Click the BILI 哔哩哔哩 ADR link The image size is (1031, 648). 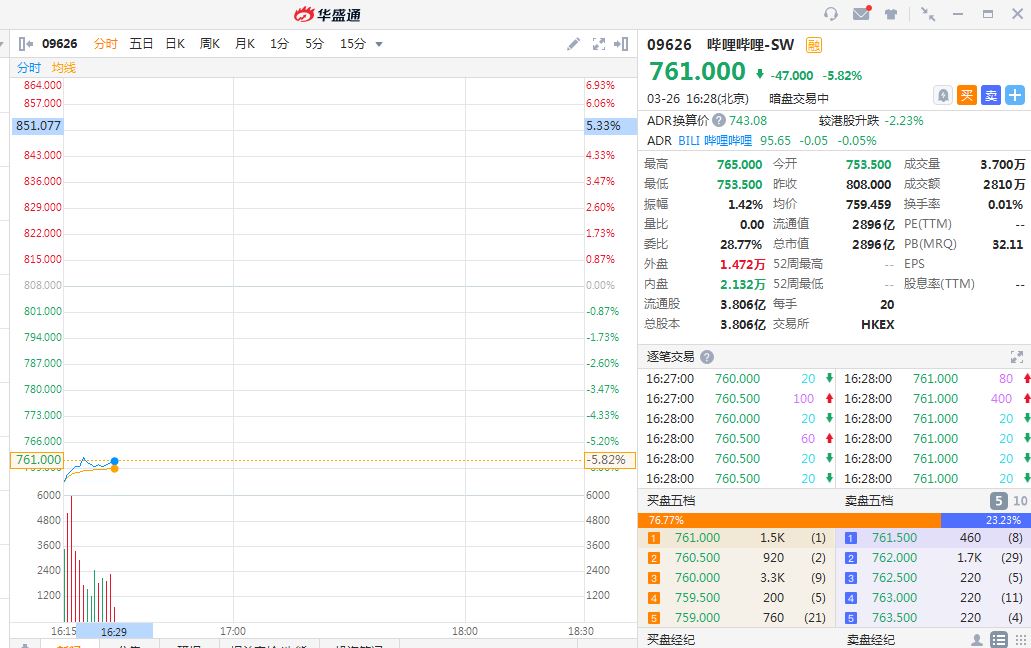tap(714, 141)
